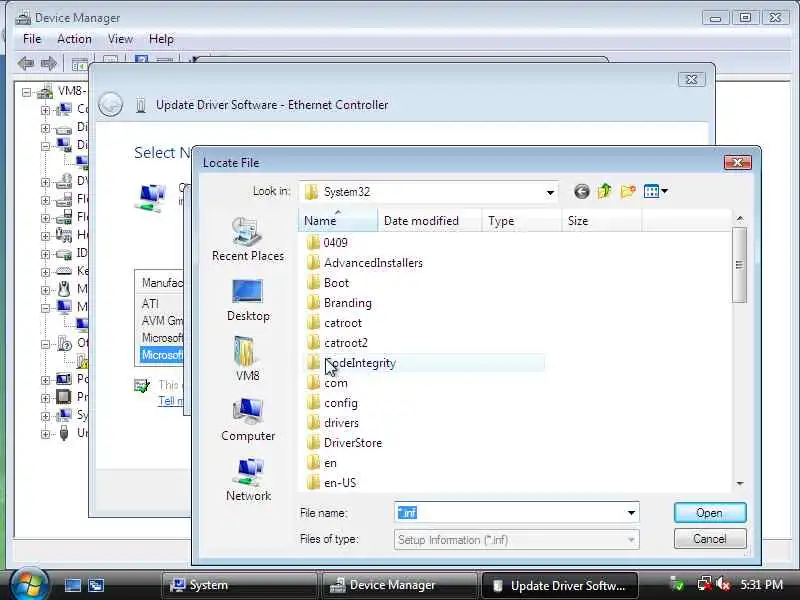
Task: Open the File menu
Action: 32,39
